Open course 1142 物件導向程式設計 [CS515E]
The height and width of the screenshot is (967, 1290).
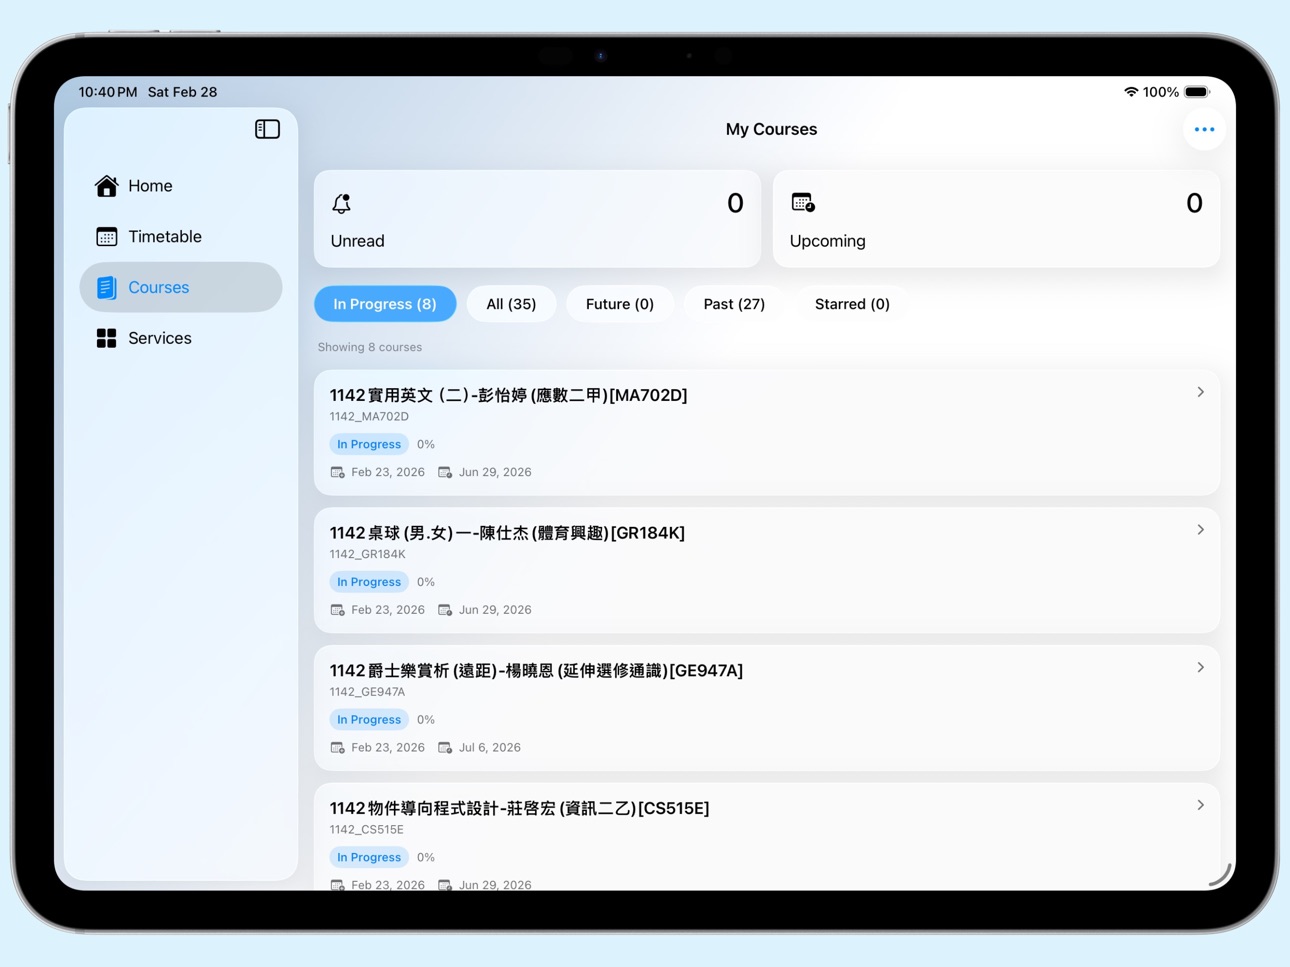coord(767,837)
